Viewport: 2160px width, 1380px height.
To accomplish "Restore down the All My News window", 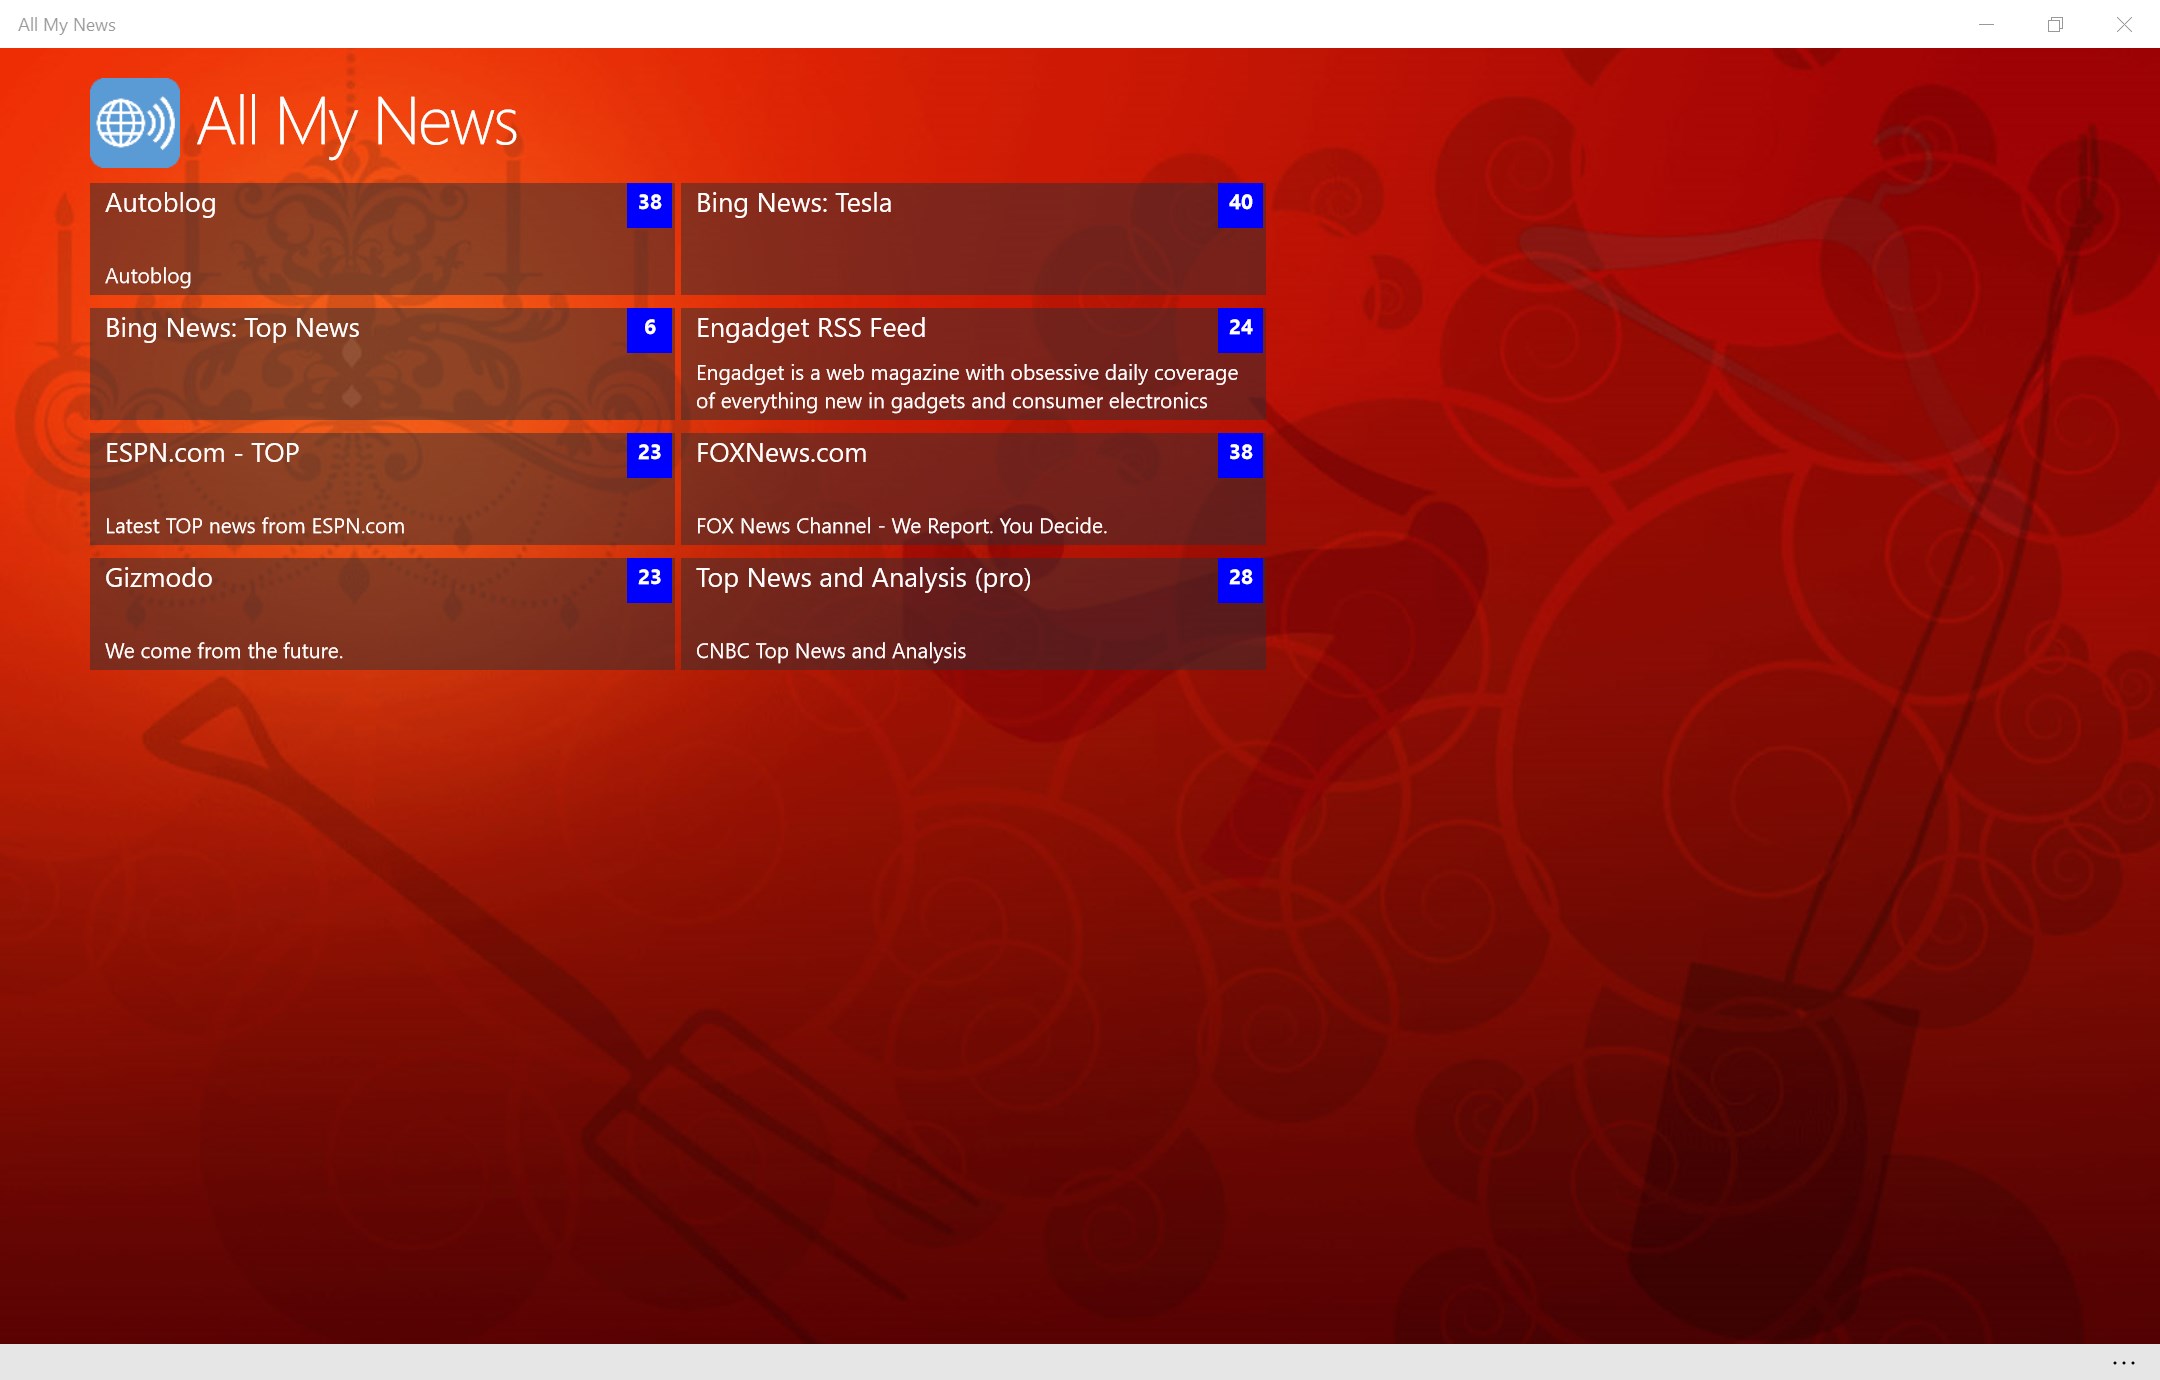I will click(2055, 24).
